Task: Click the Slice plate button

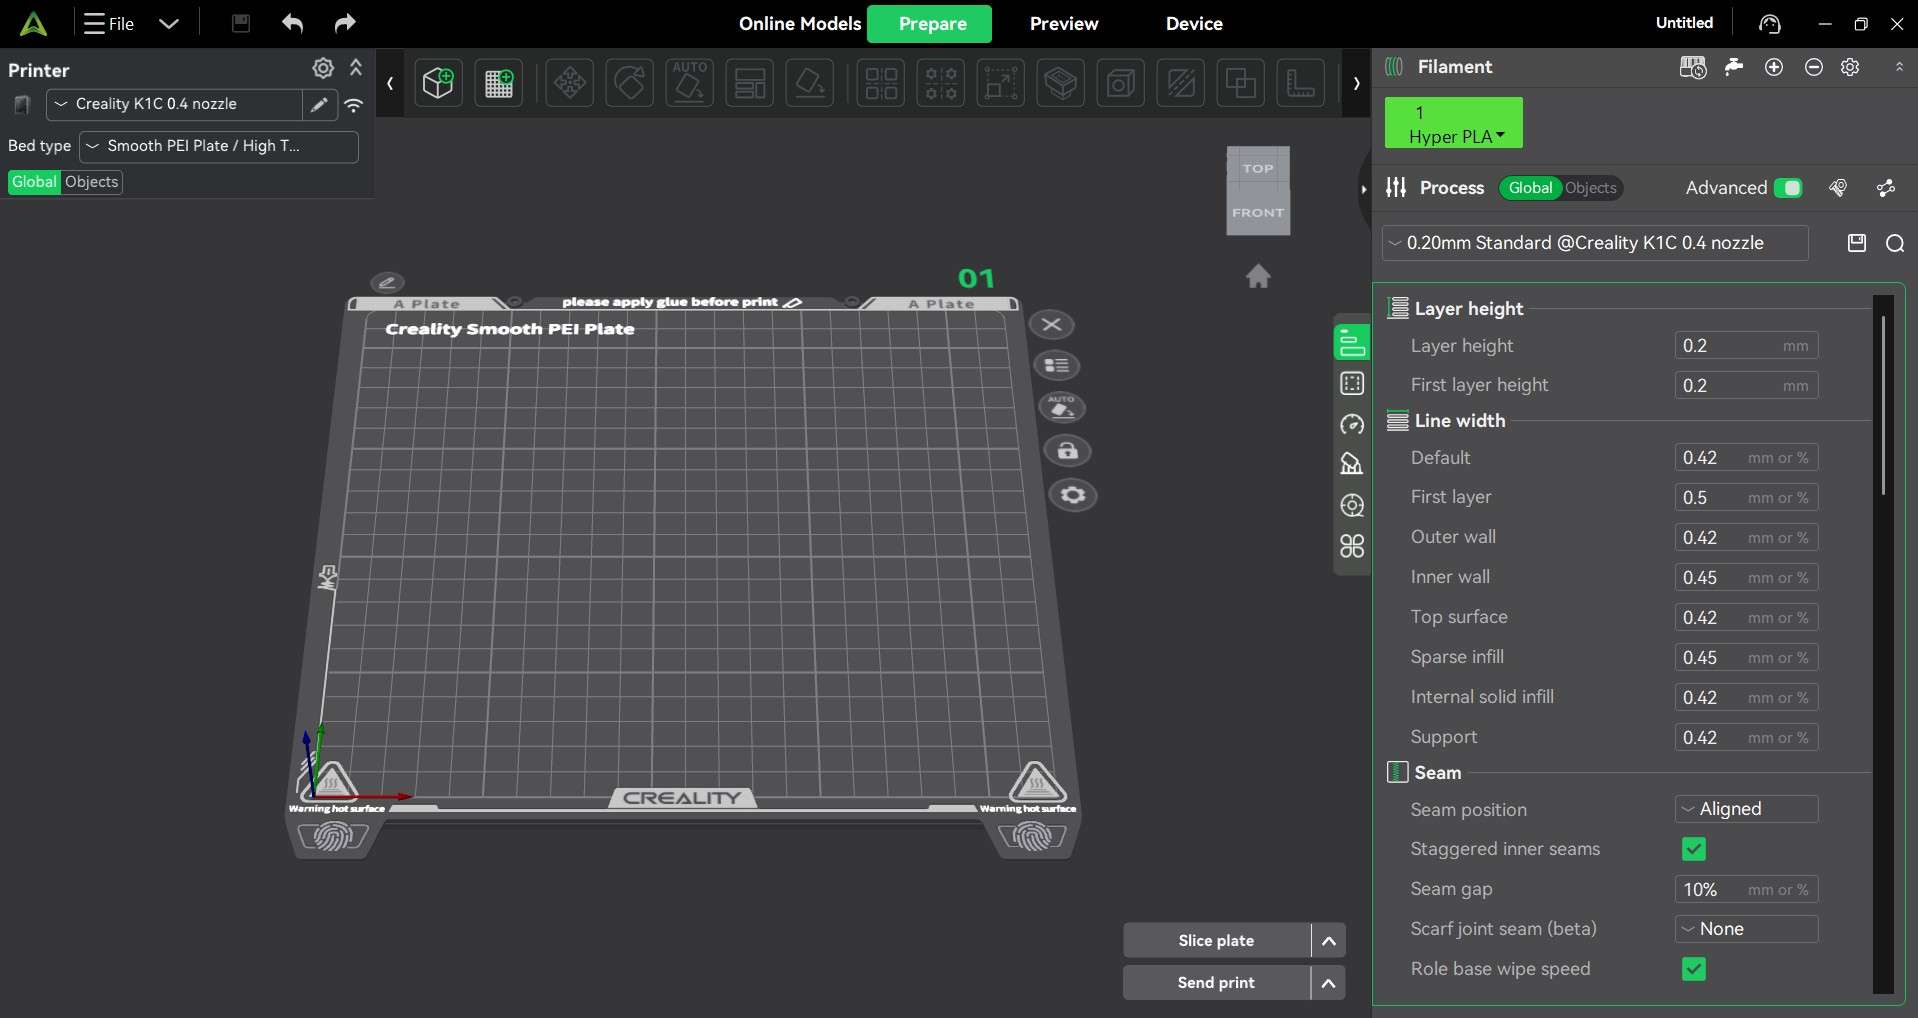Action: 1216,941
